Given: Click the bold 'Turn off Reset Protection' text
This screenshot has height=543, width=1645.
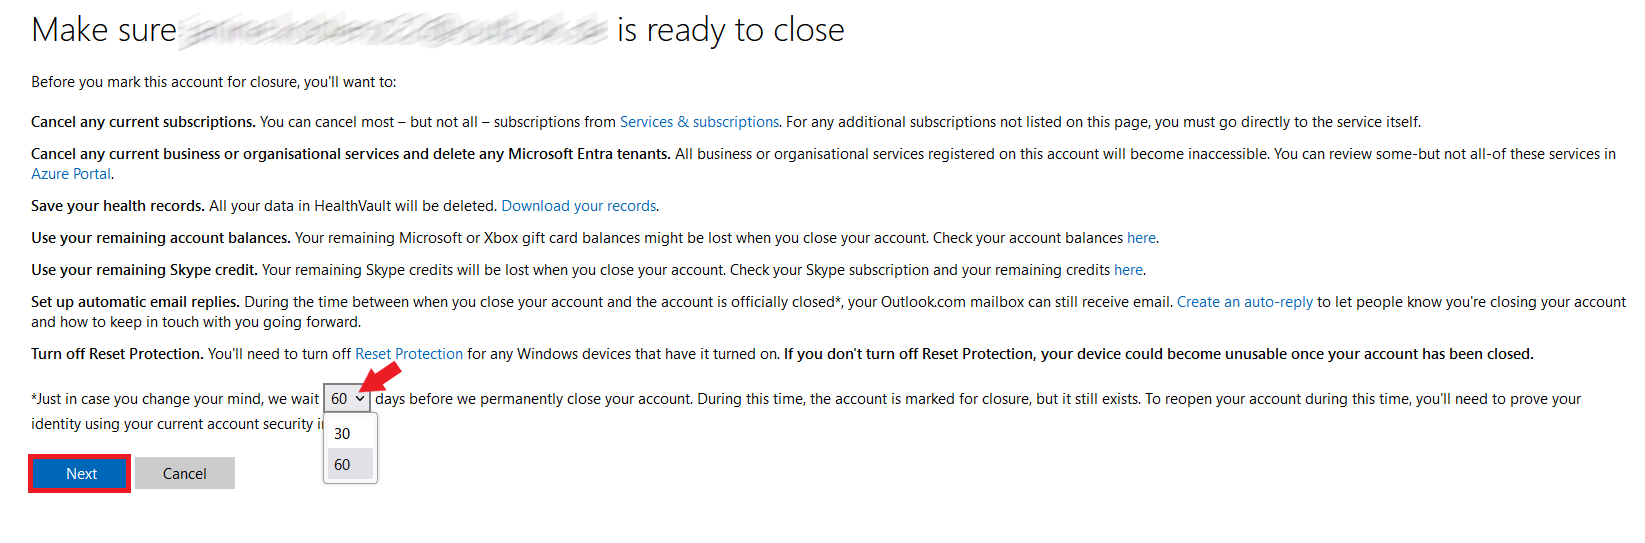Looking at the screenshot, I should tap(117, 354).
